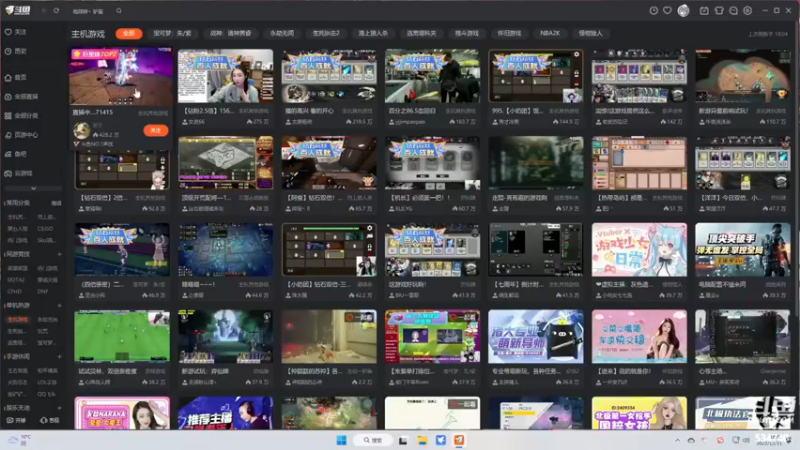This screenshot has height=450, width=800.
Task: Open CFHD category in sidebar
Action: pos(14,291)
